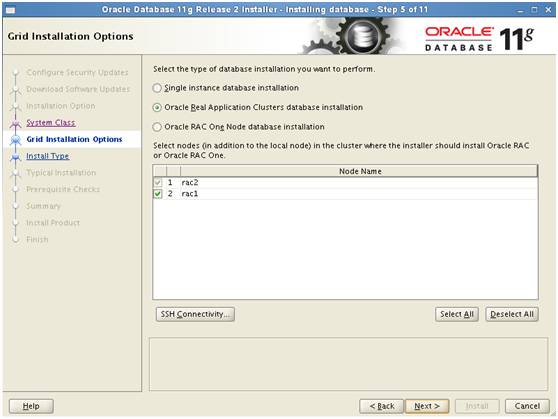
Task: Click the Configure Security Updates step marker
Action: (15, 73)
